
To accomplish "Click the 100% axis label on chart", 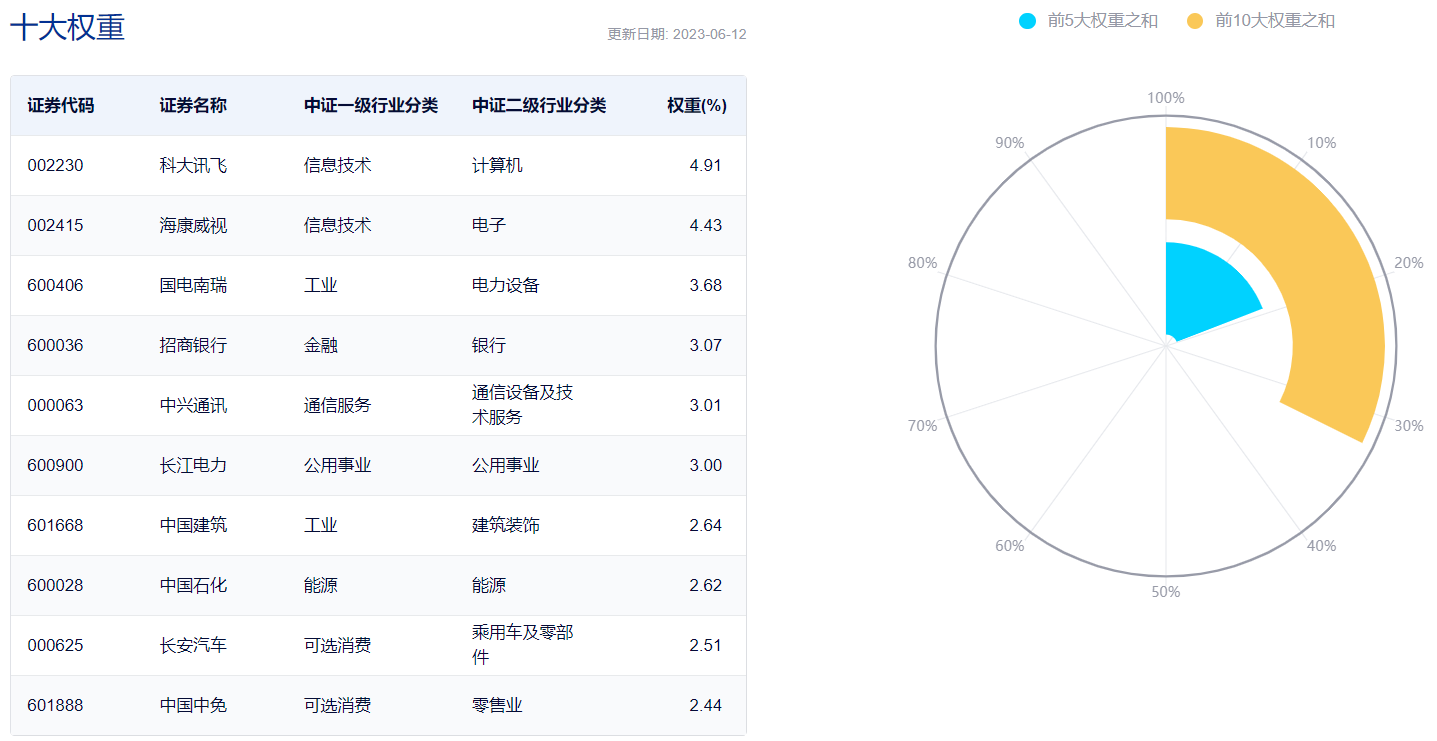I will [x=1166, y=98].
